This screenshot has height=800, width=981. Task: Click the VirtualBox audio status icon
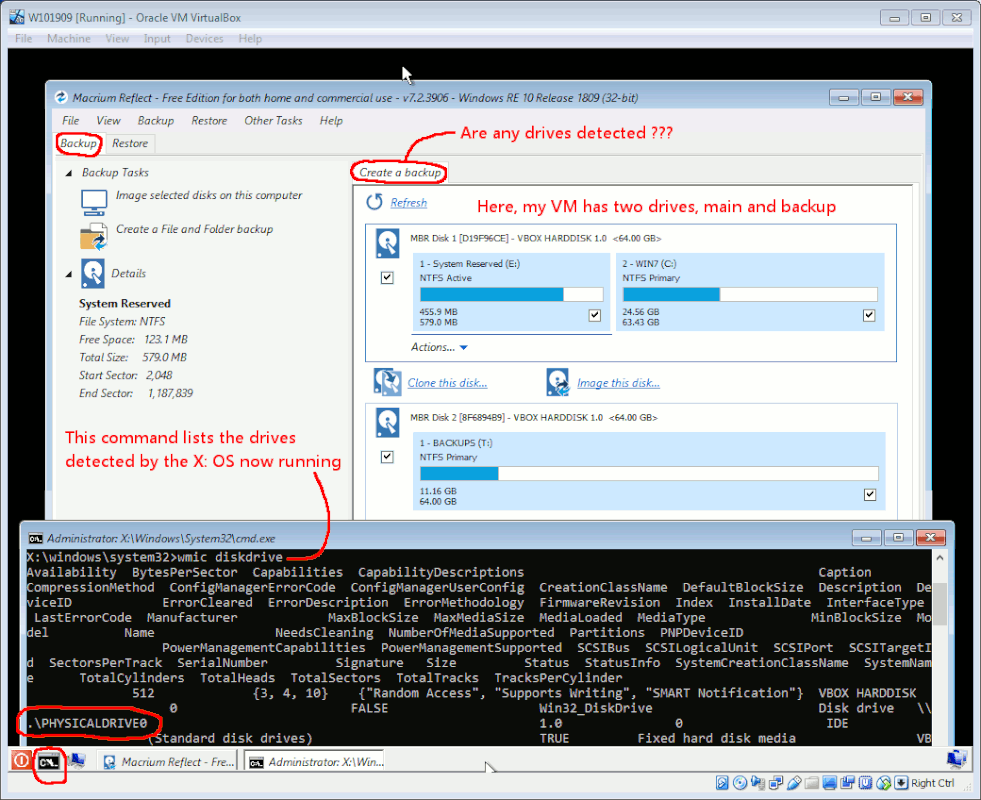(x=758, y=782)
